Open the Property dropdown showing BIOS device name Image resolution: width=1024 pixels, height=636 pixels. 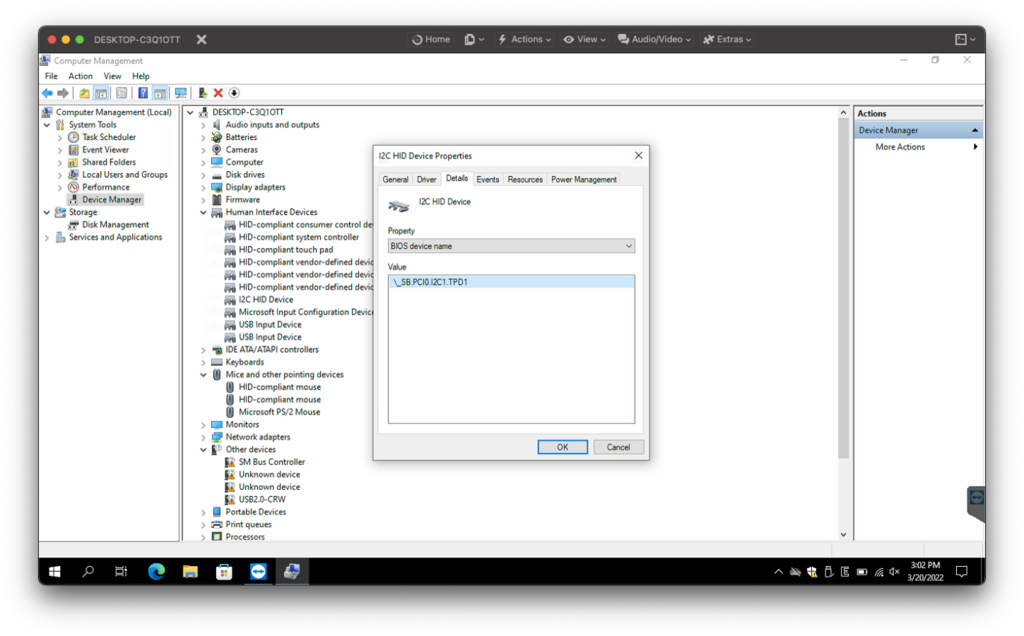[x=511, y=246]
